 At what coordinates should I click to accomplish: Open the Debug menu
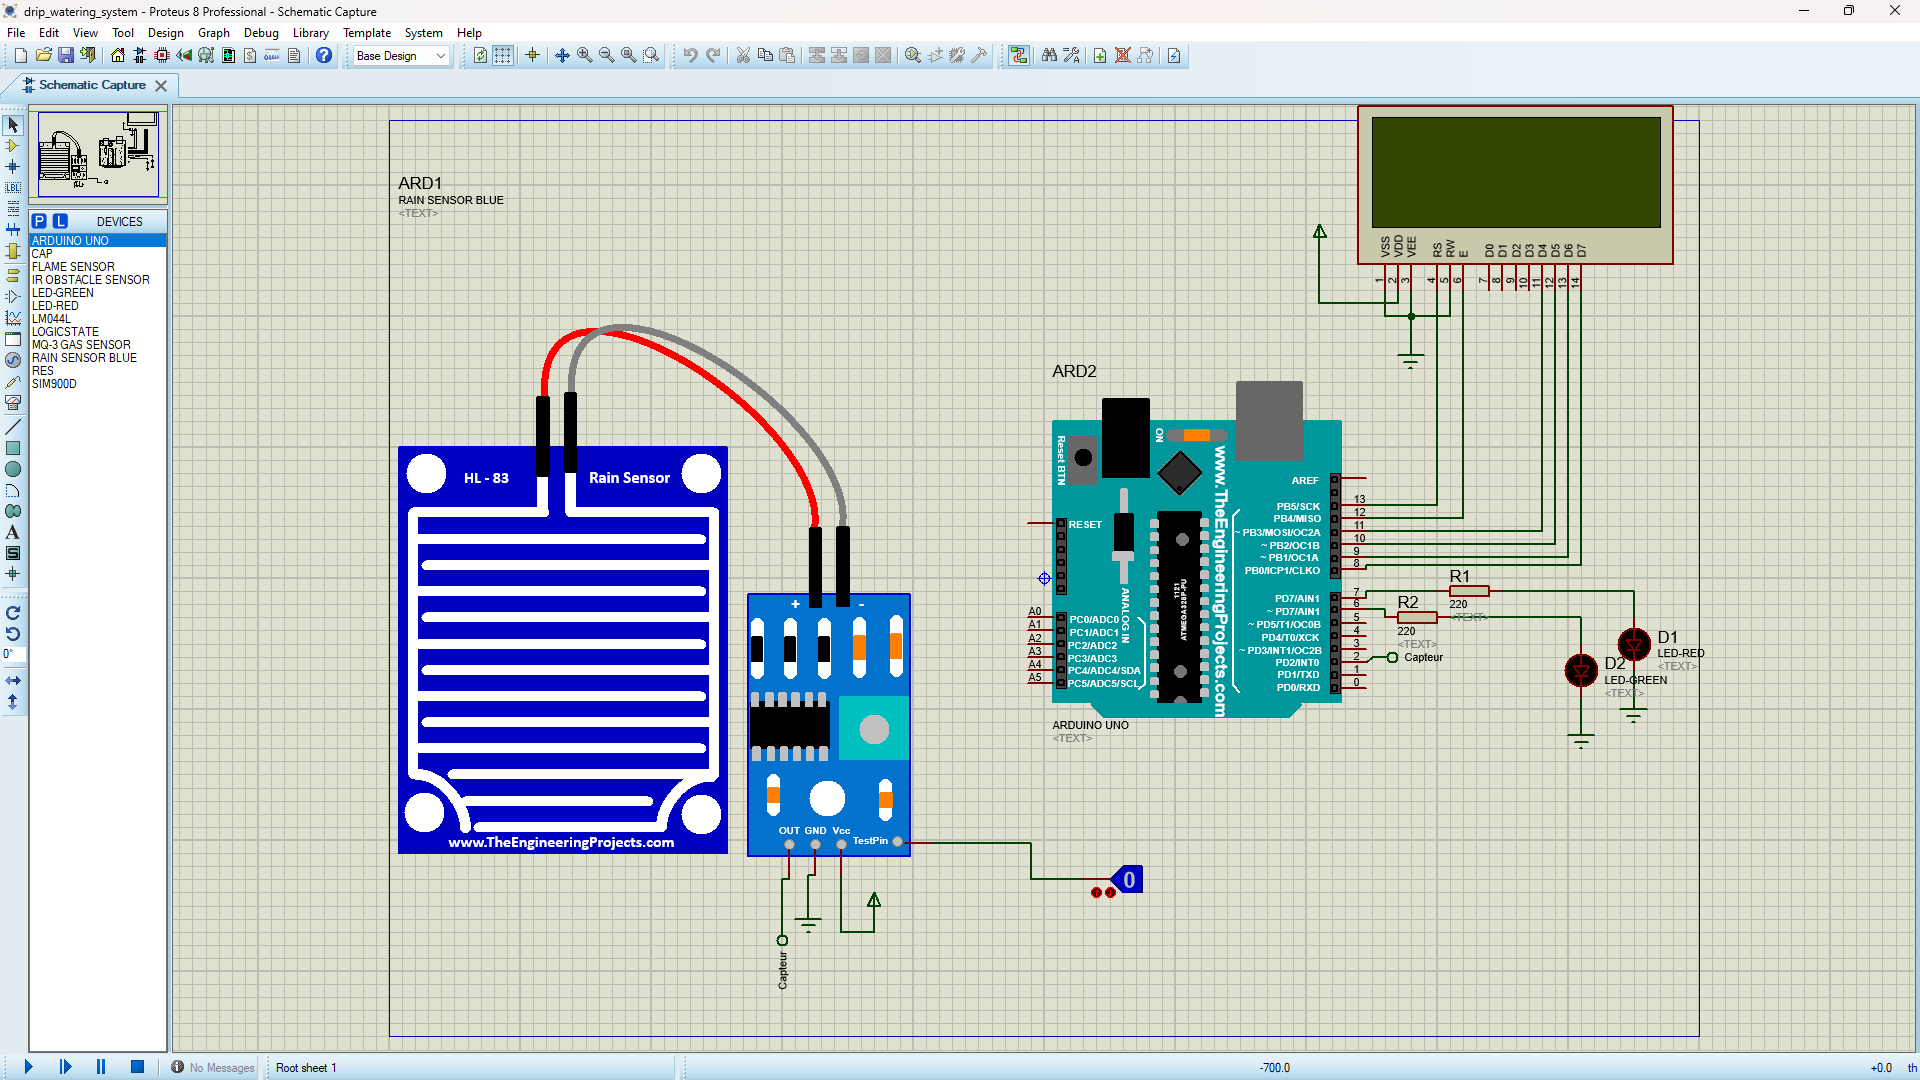click(261, 33)
